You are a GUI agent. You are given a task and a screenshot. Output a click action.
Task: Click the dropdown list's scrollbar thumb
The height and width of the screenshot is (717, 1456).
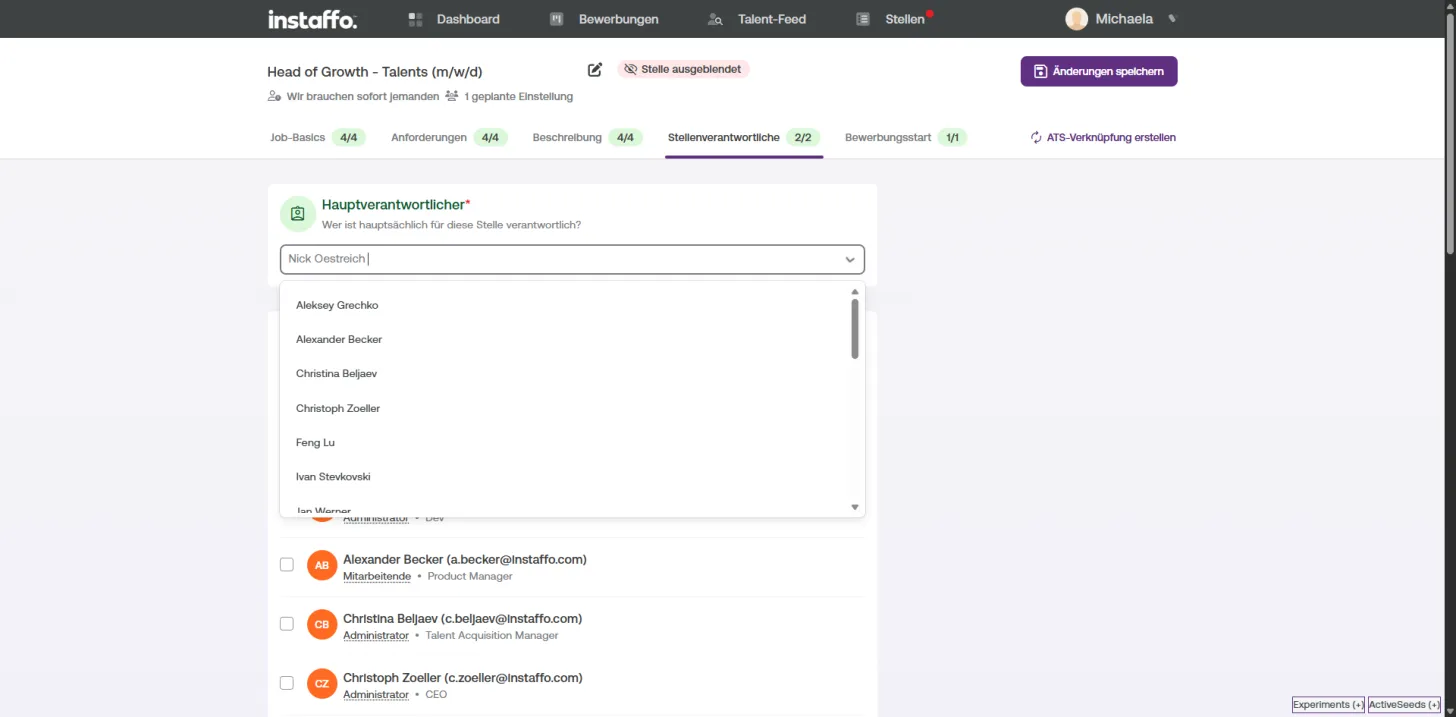point(855,328)
